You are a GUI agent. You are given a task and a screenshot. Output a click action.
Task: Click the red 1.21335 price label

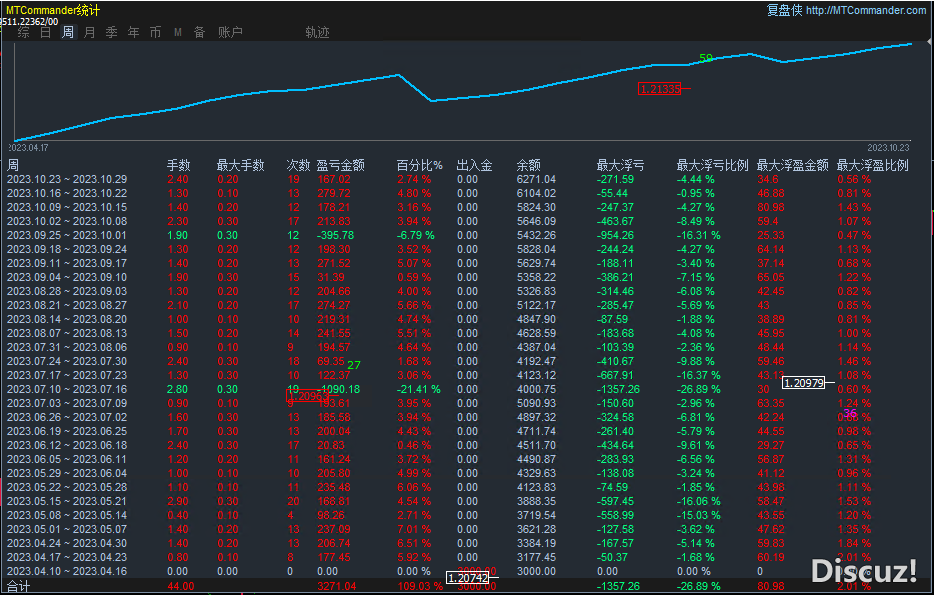659,89
